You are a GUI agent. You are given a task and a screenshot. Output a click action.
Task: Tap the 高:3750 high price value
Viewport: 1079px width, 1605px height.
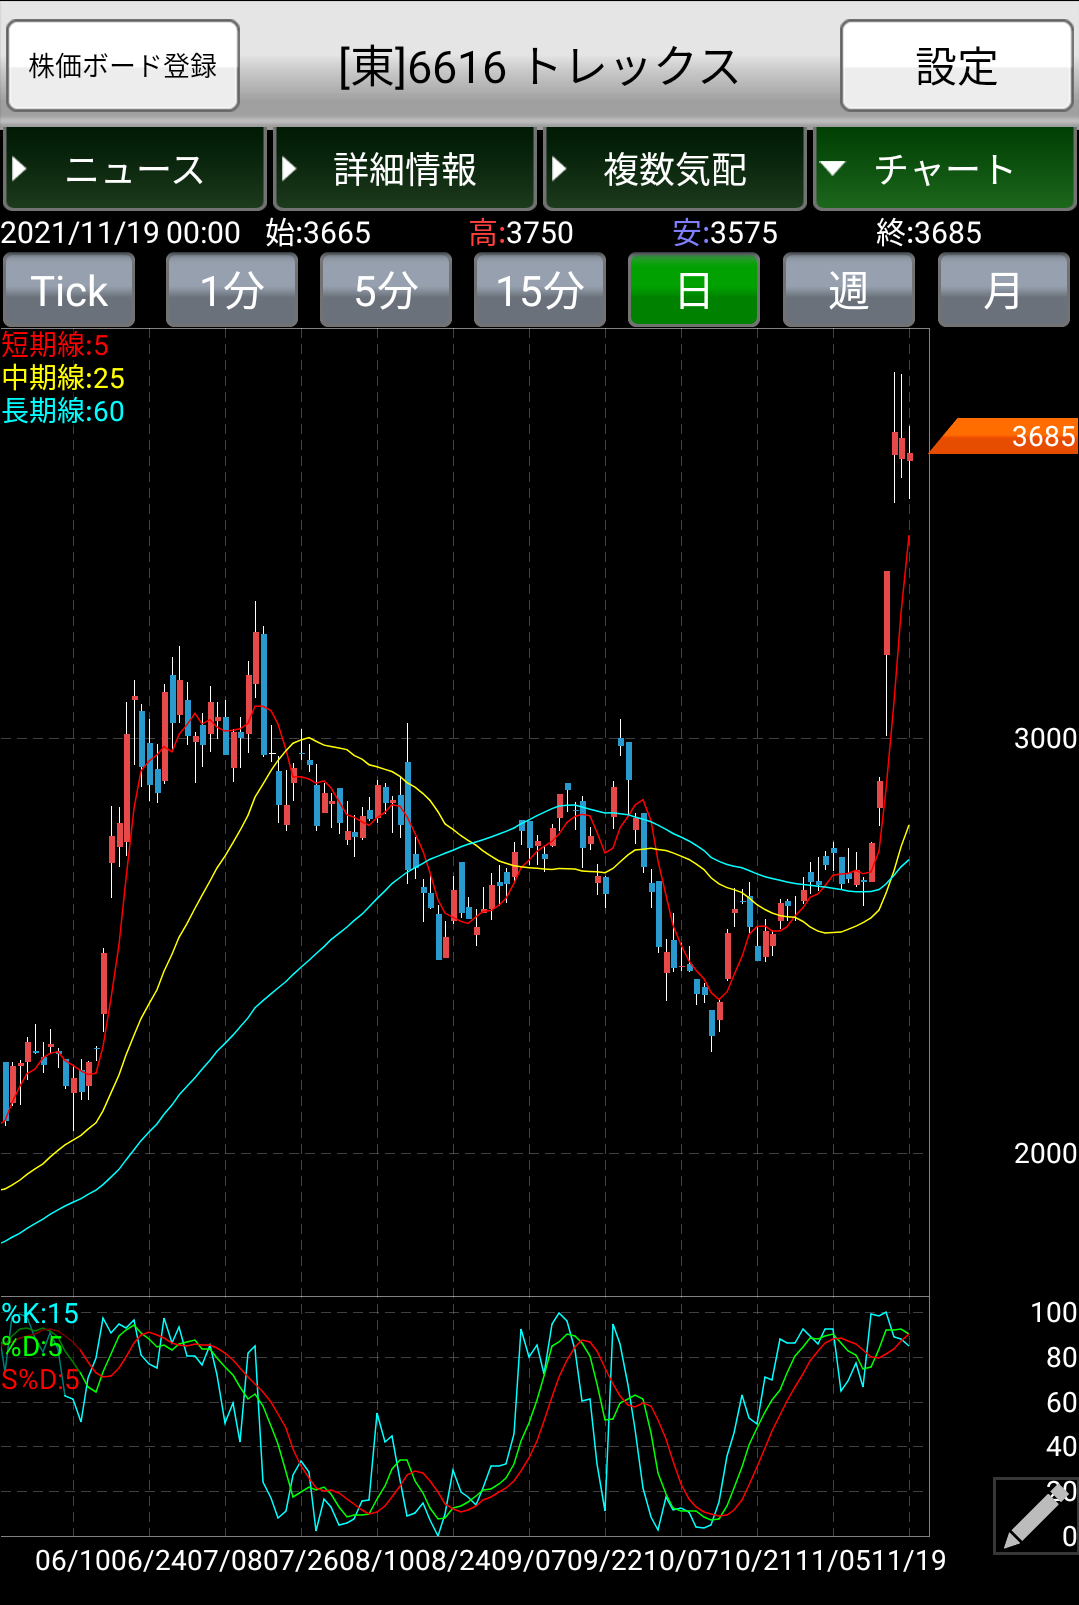coord(521,233)
